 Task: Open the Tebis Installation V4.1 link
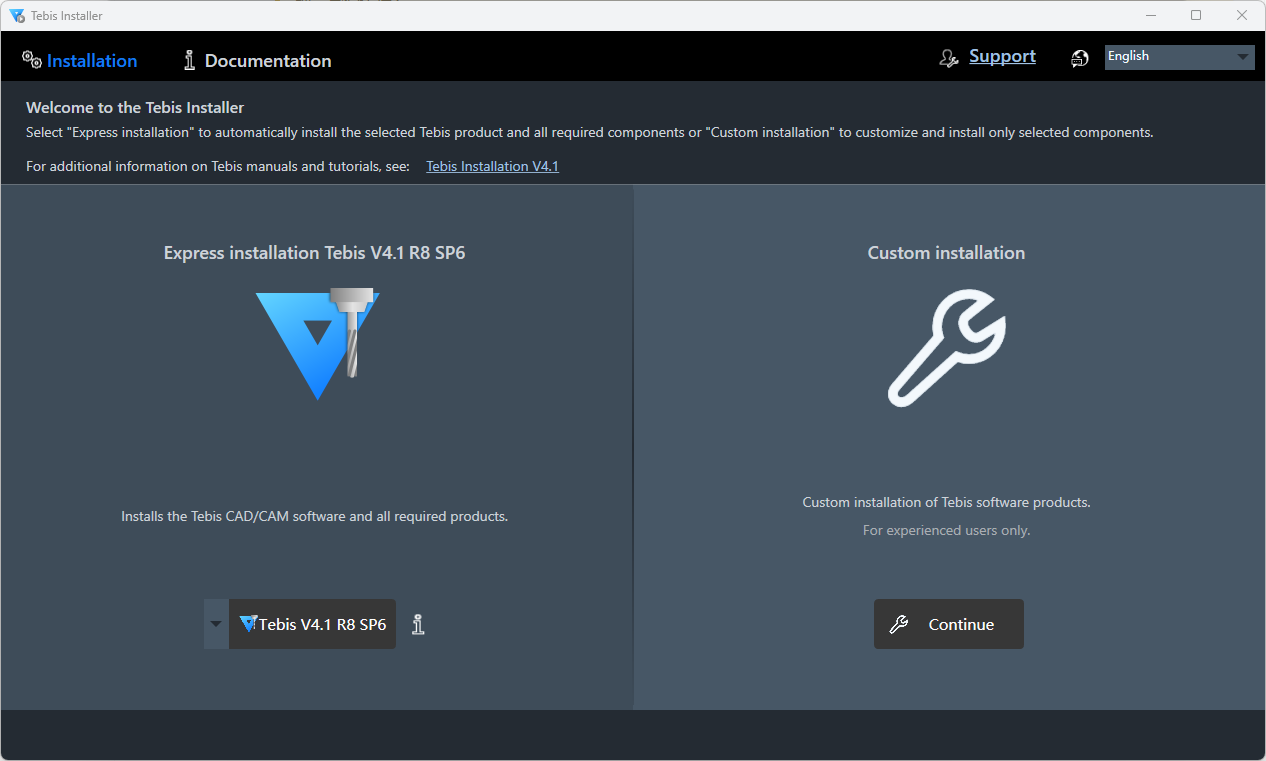pos(492,166)
